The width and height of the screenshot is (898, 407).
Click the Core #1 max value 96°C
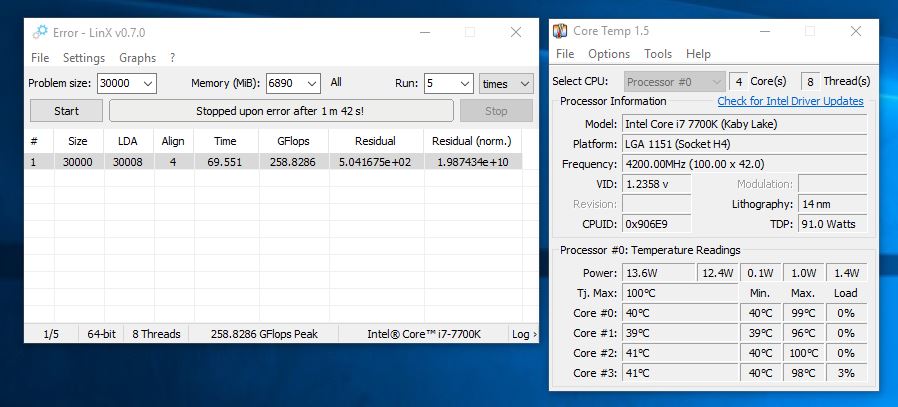tap(803, 333)
